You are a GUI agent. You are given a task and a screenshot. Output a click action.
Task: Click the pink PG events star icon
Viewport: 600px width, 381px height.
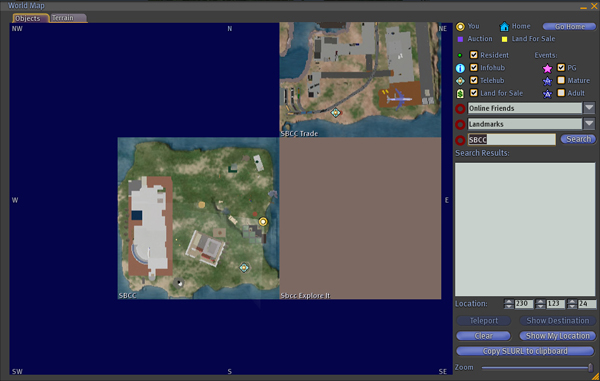[548, 68]
